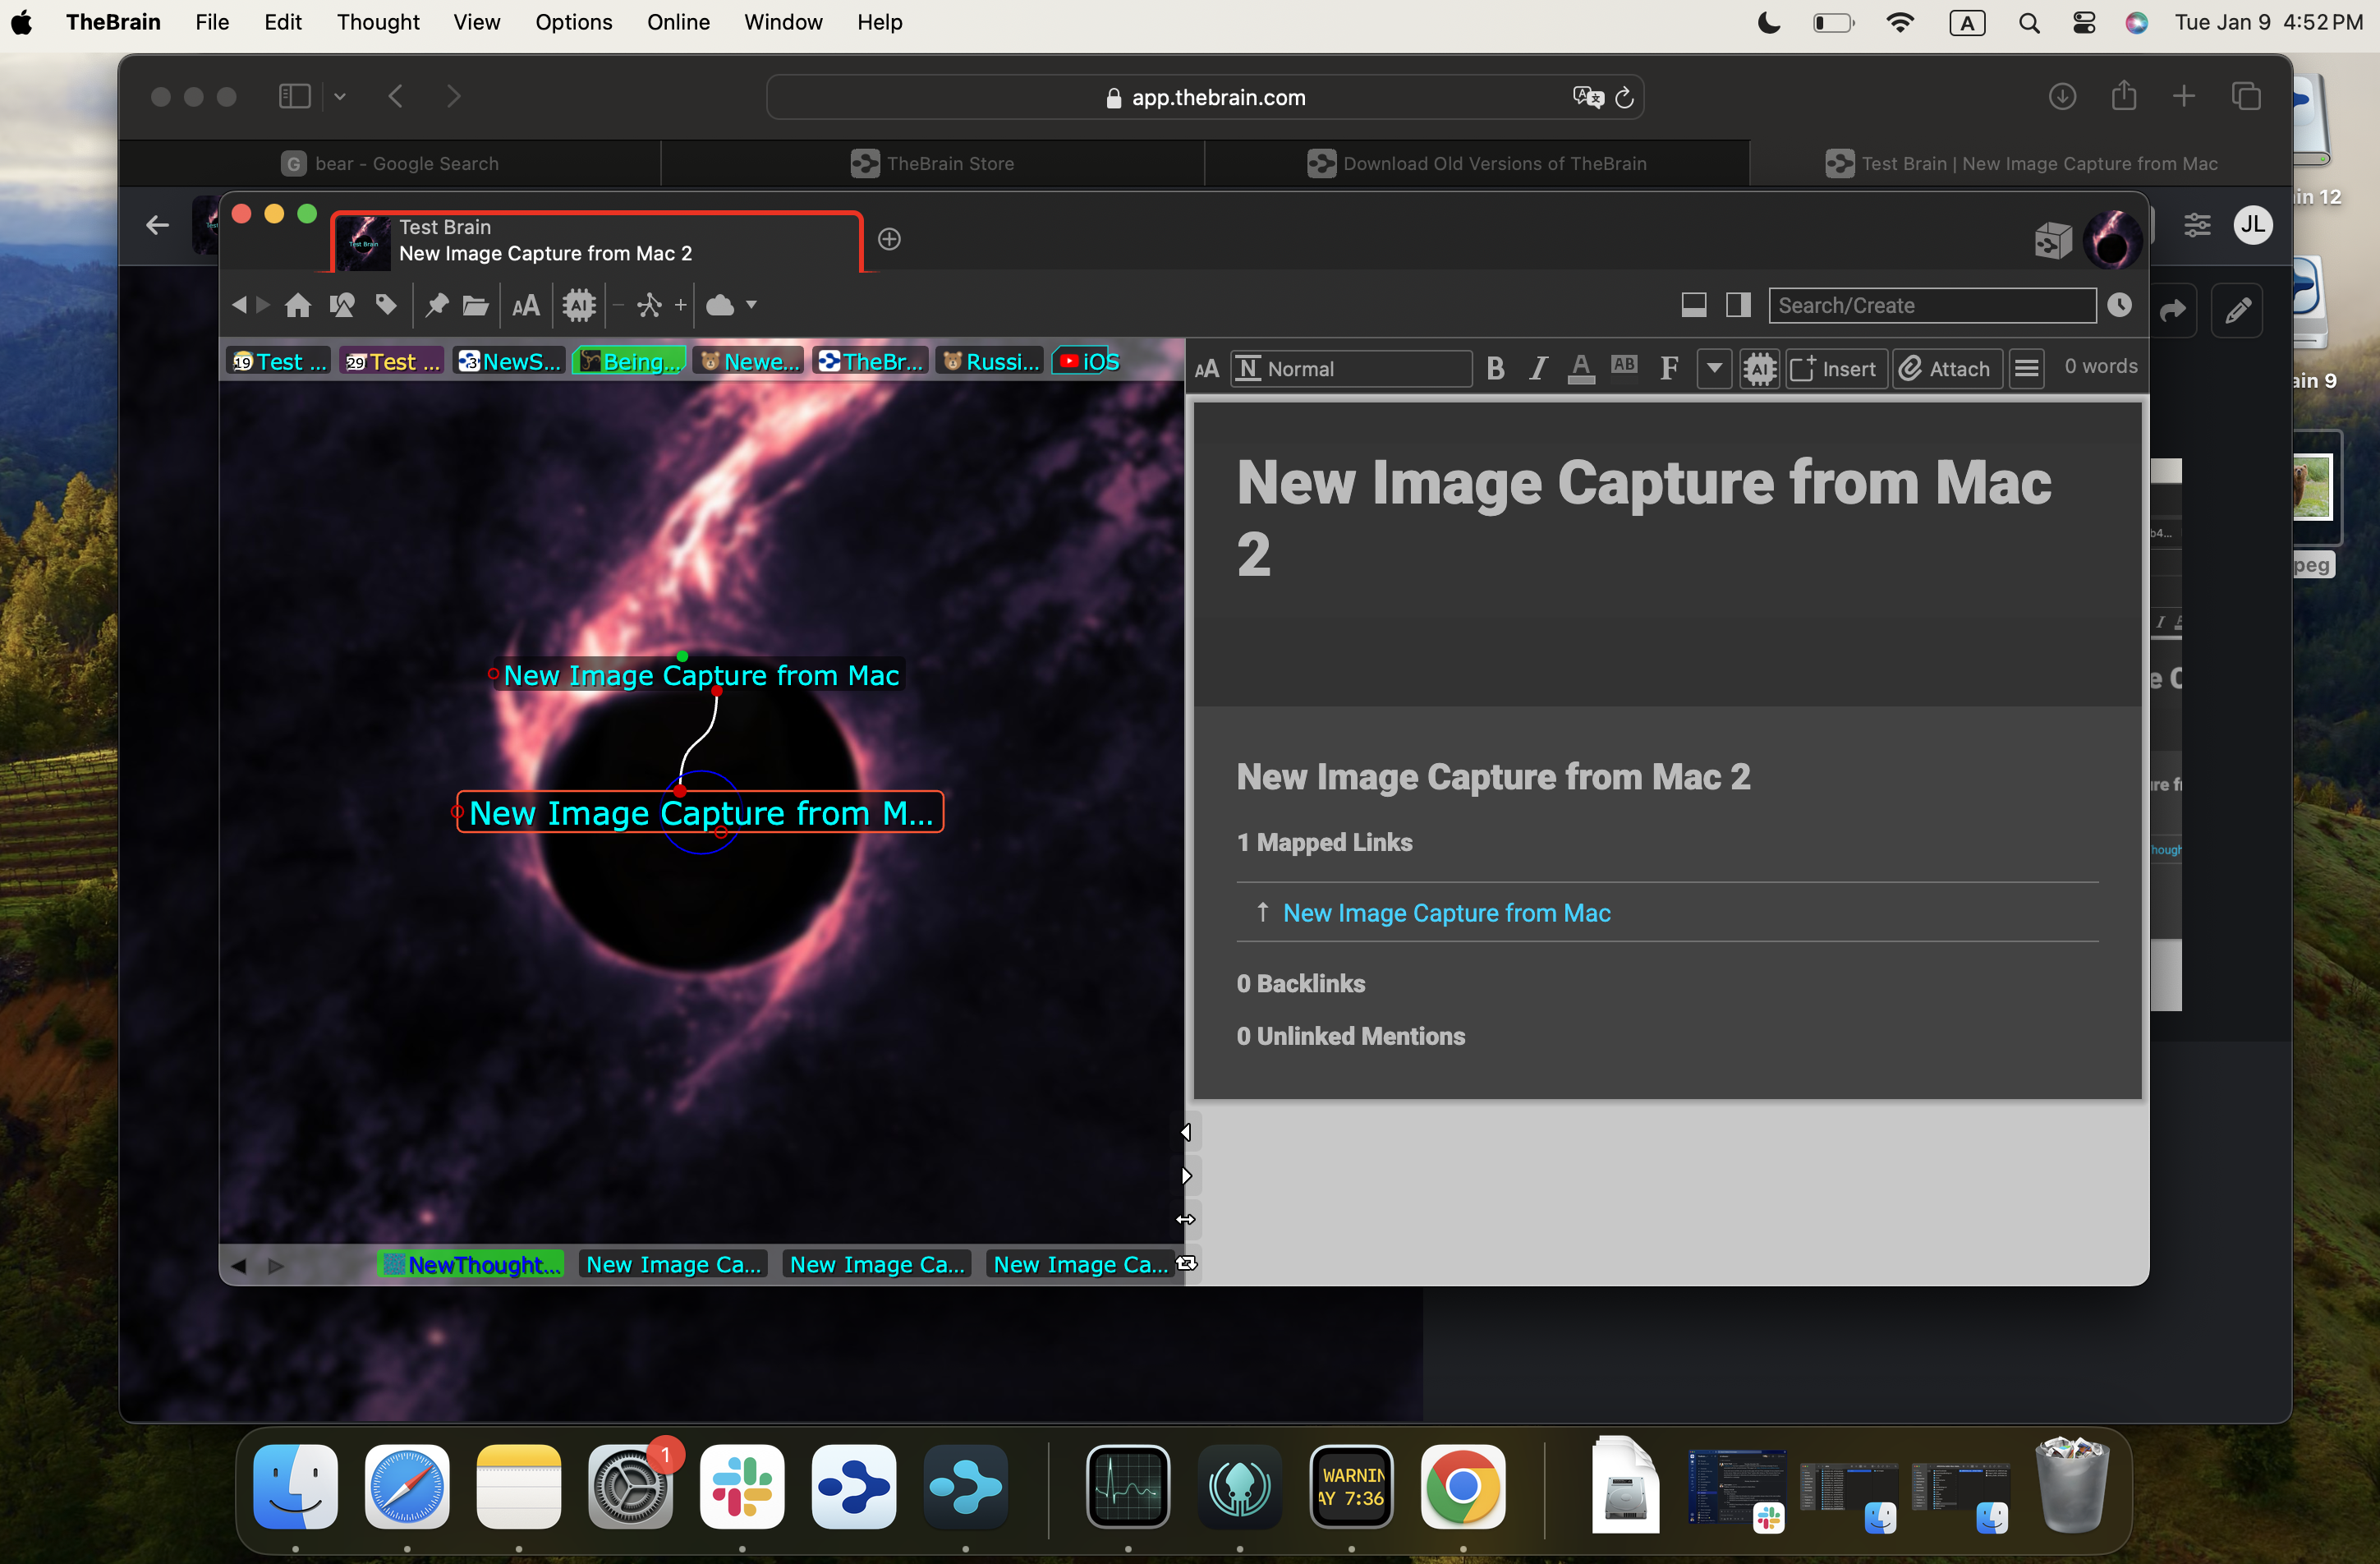Open the history clock icon
The width and height of the screenshot is (2380, 1564).
coord(2119,305)
